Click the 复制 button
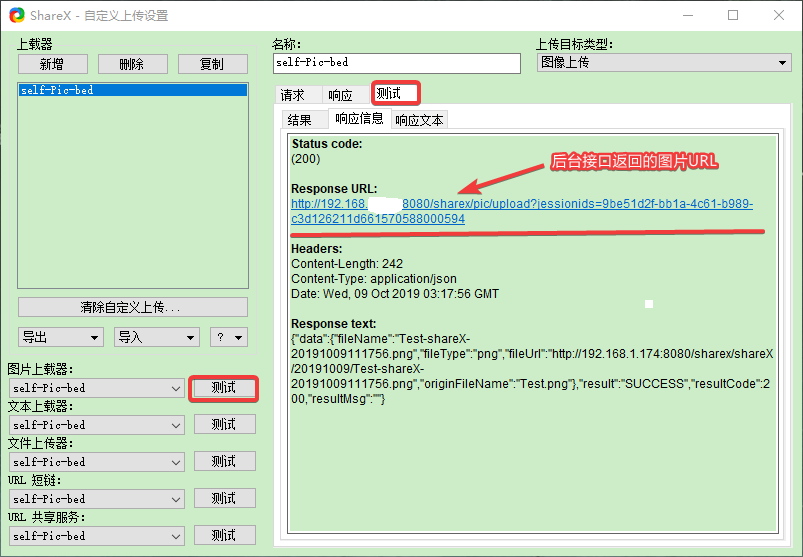 (x=213, y=65)
